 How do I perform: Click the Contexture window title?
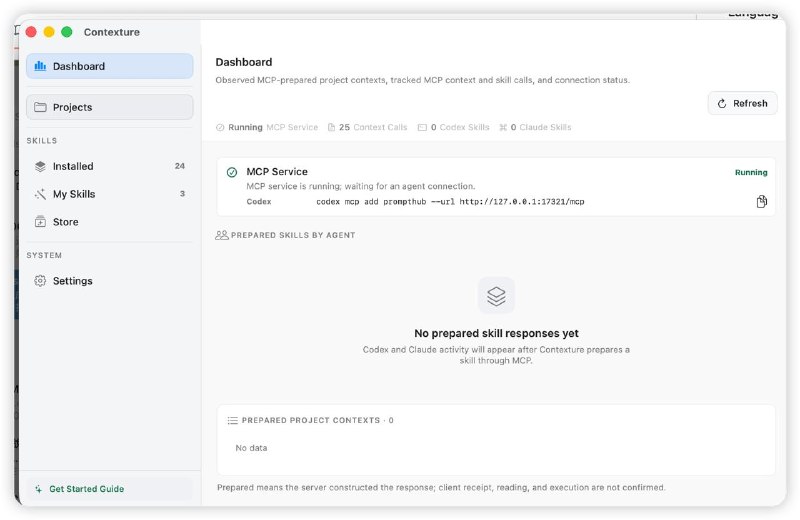pyautogui.click(x=112, y=32)
